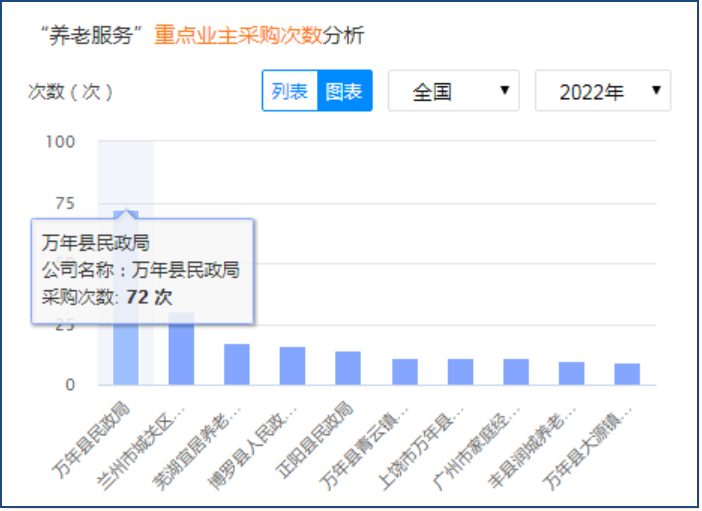Select the 广州市家庭经 bar

(516, 372)
